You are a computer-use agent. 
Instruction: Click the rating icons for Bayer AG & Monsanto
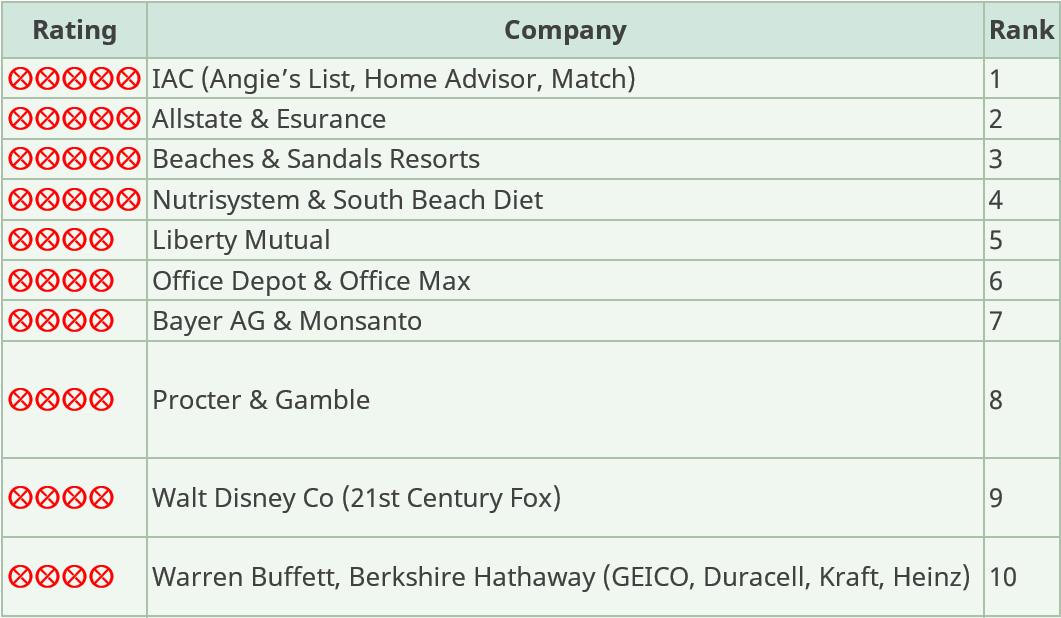[x=61, y=321]
